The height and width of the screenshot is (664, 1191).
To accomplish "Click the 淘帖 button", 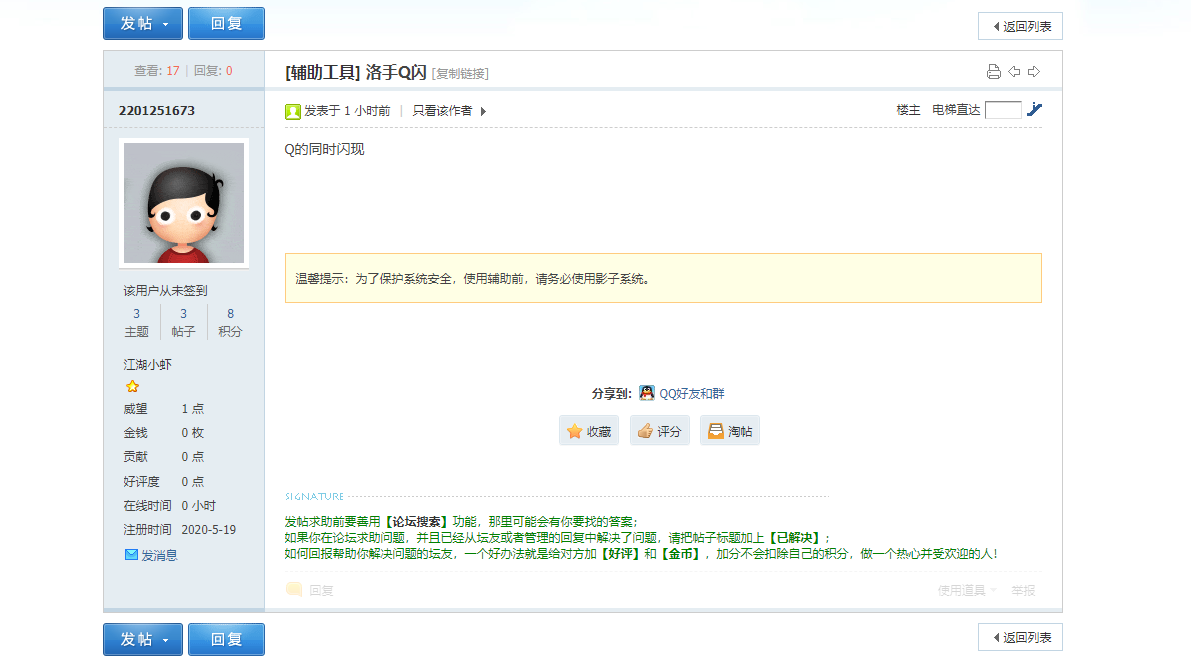I will pyautogui.click(x=729, y=431).
